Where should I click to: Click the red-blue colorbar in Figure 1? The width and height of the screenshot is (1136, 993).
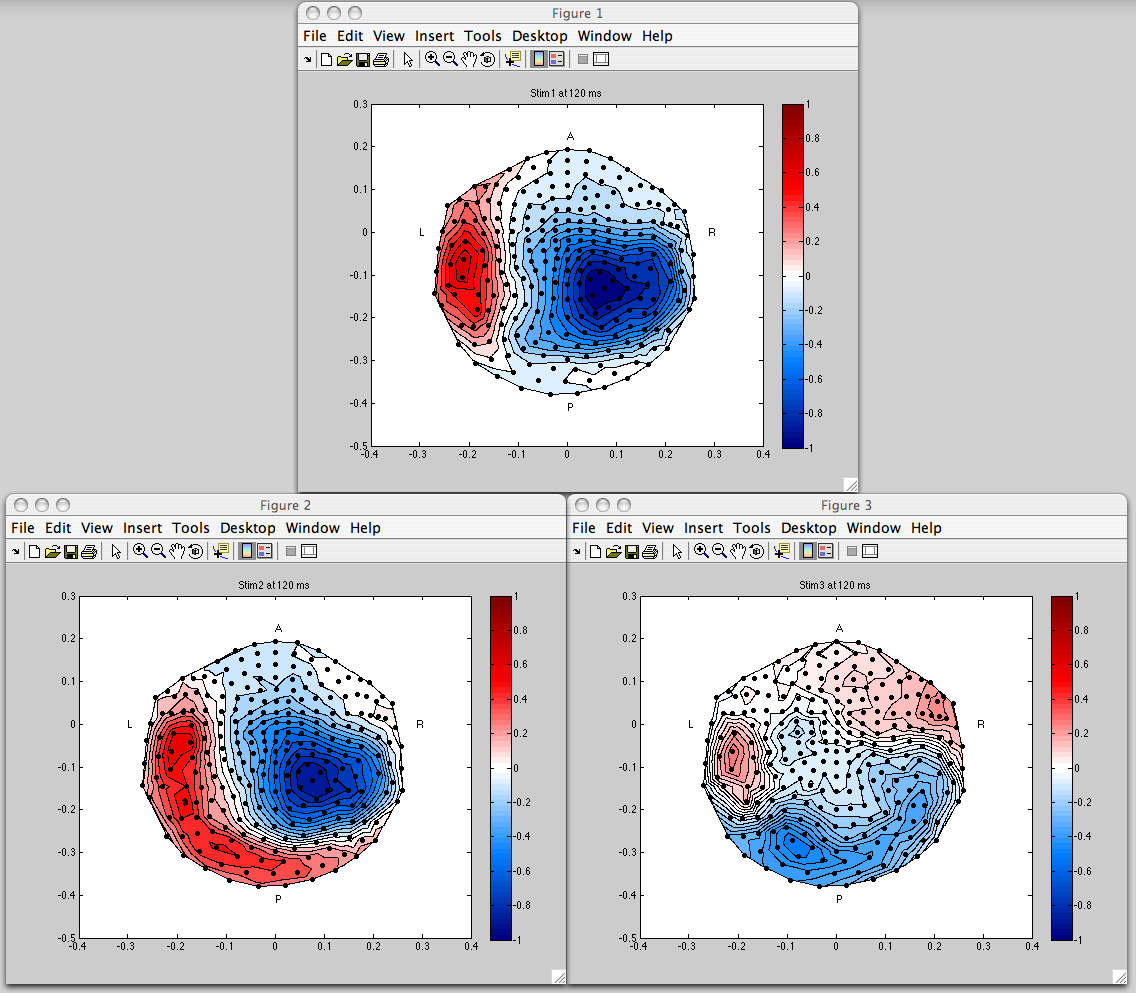(793, 275)
